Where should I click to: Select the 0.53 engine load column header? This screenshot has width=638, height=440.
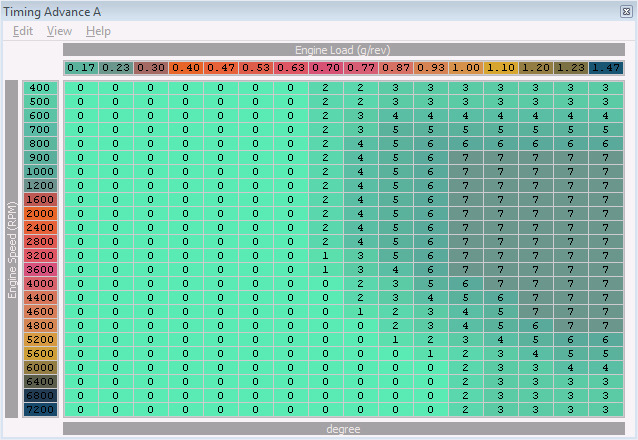(x=256, y=68)
